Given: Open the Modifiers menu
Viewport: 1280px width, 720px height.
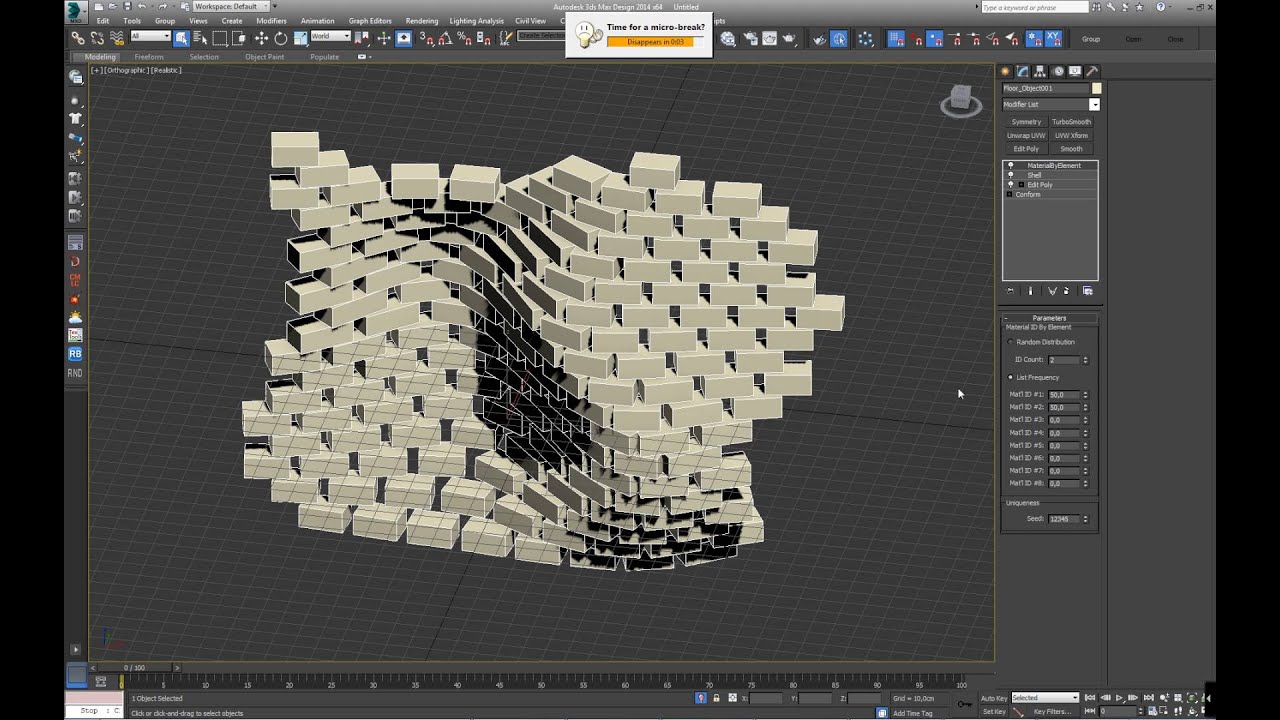Looking at the screenshot, I should (271, 21).
